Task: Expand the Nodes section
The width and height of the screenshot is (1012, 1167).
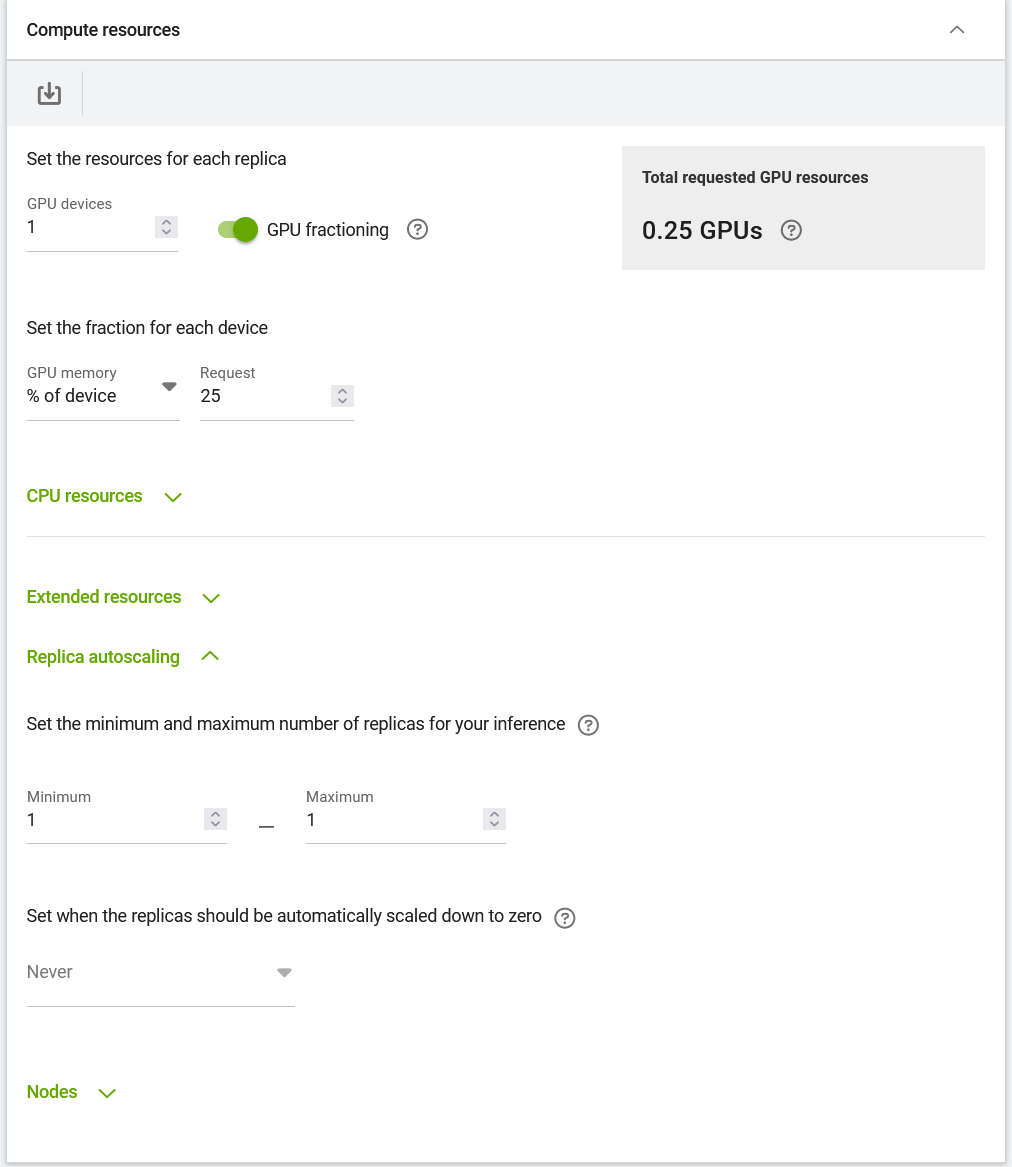Action: (x=71, y=1093)
